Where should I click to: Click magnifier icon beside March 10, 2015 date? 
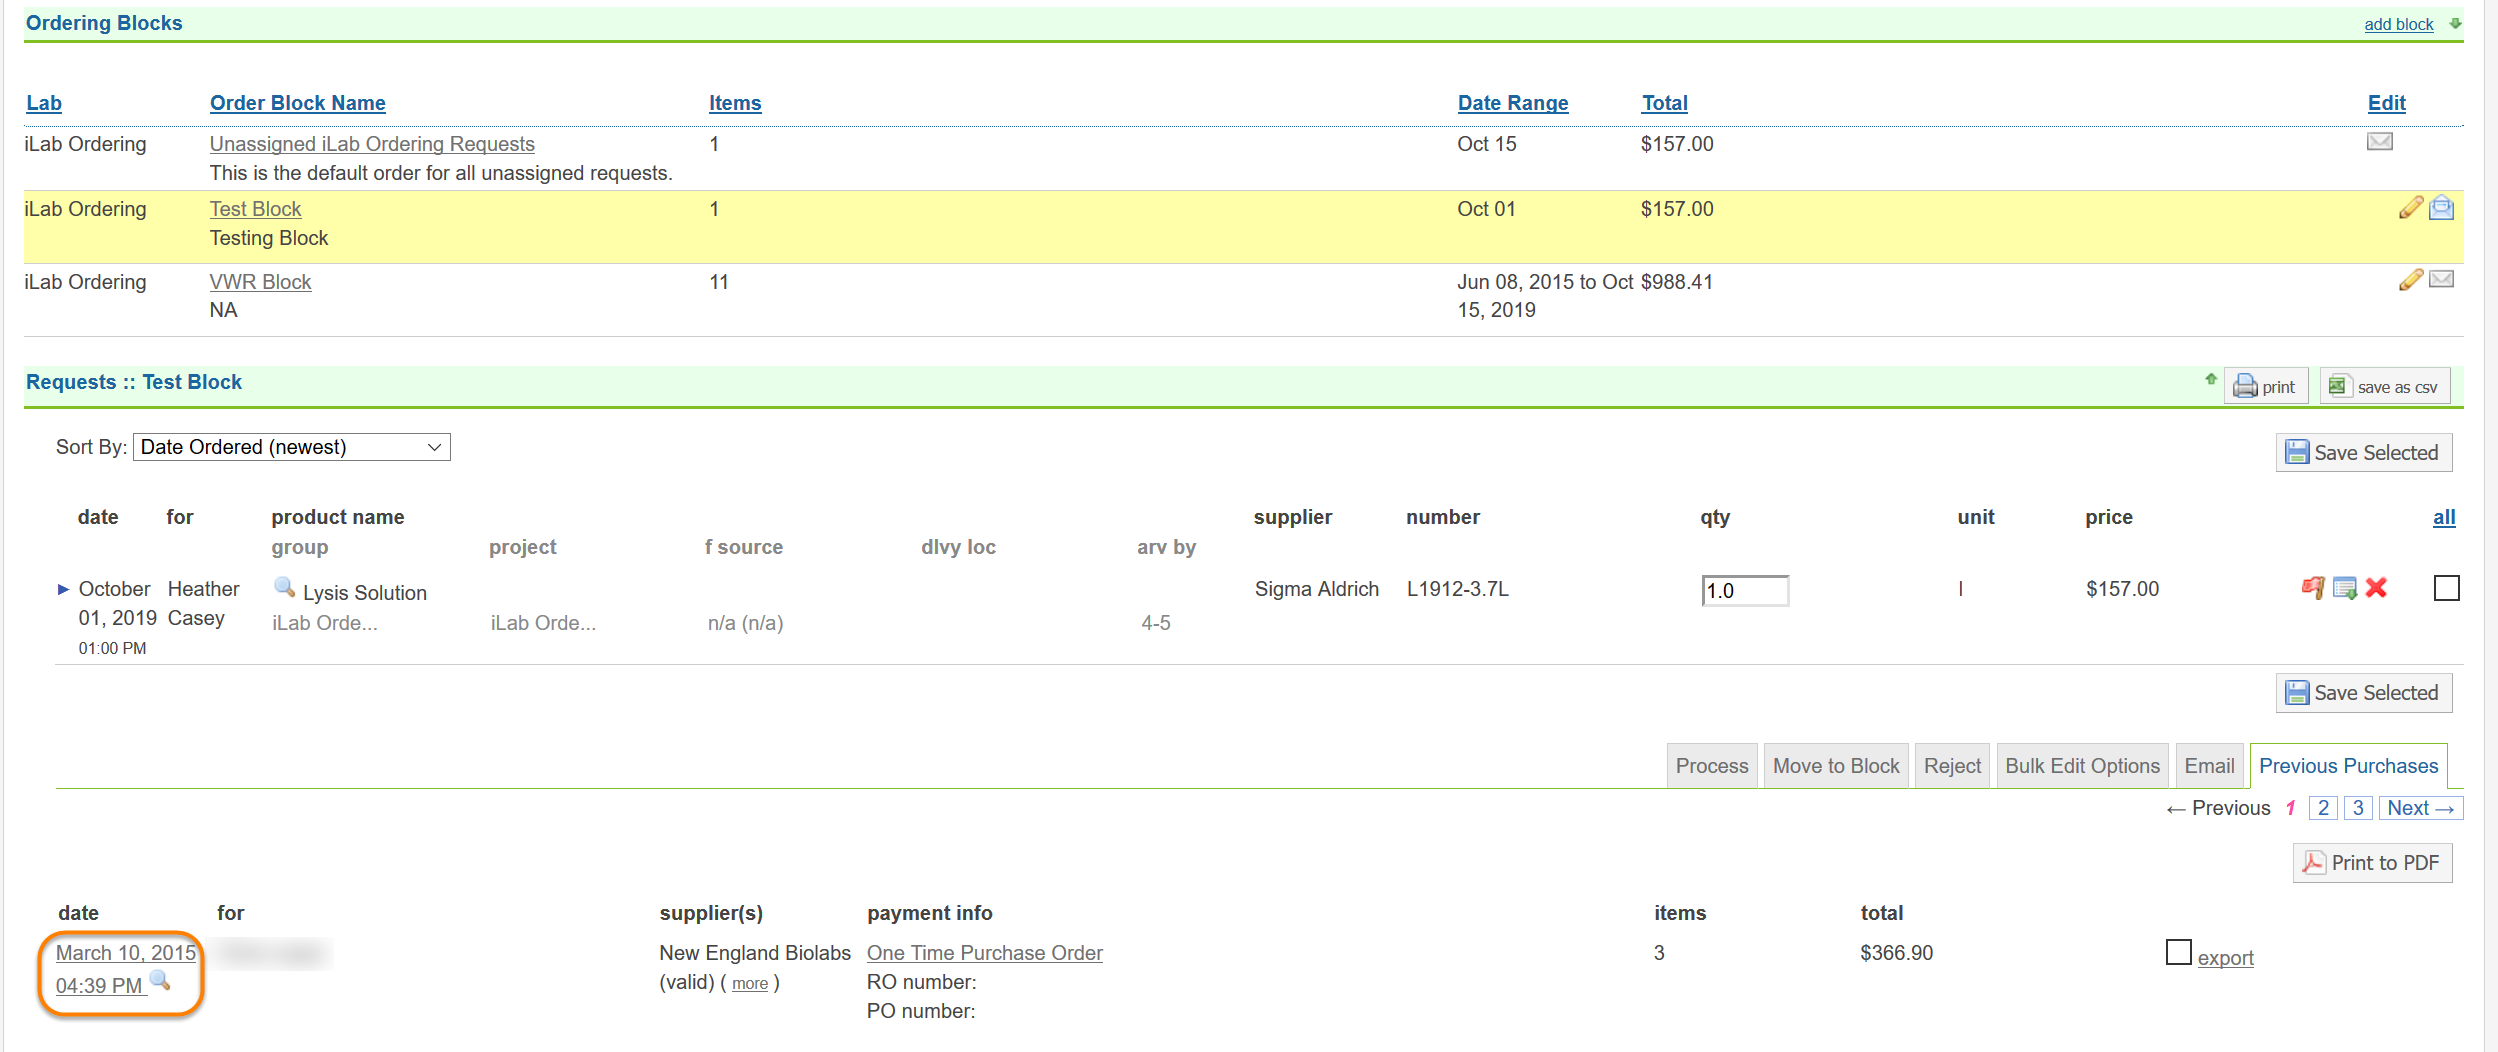(x=160, y=980)
